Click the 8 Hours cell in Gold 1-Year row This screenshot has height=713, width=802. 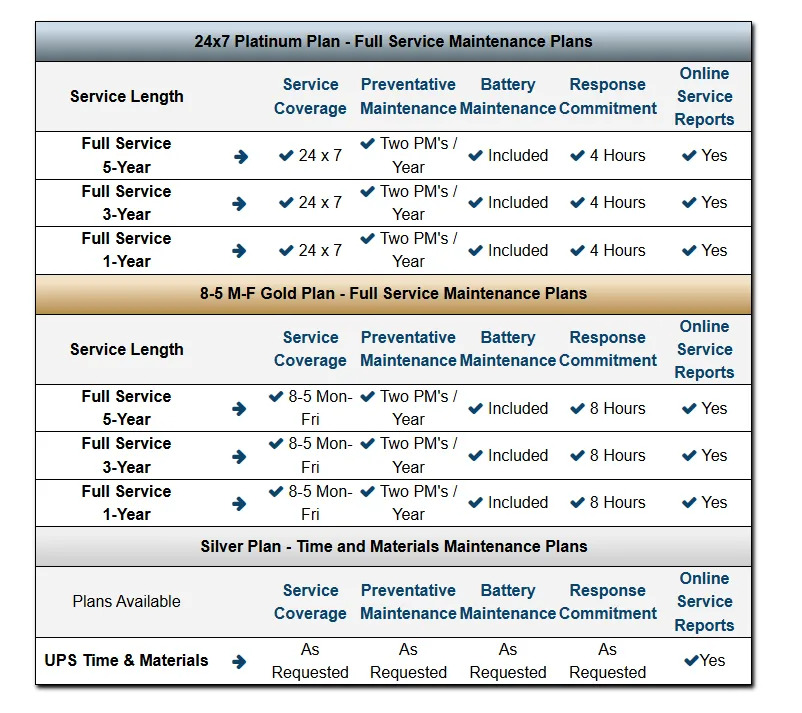coord(608,503)
